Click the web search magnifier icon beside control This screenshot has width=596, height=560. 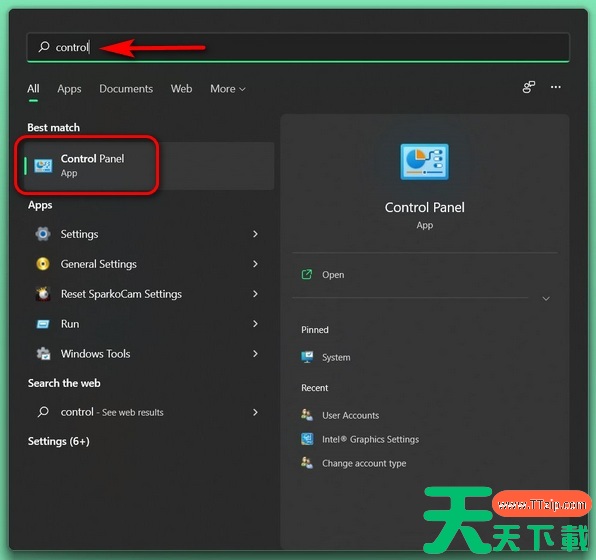pos(43,412)
